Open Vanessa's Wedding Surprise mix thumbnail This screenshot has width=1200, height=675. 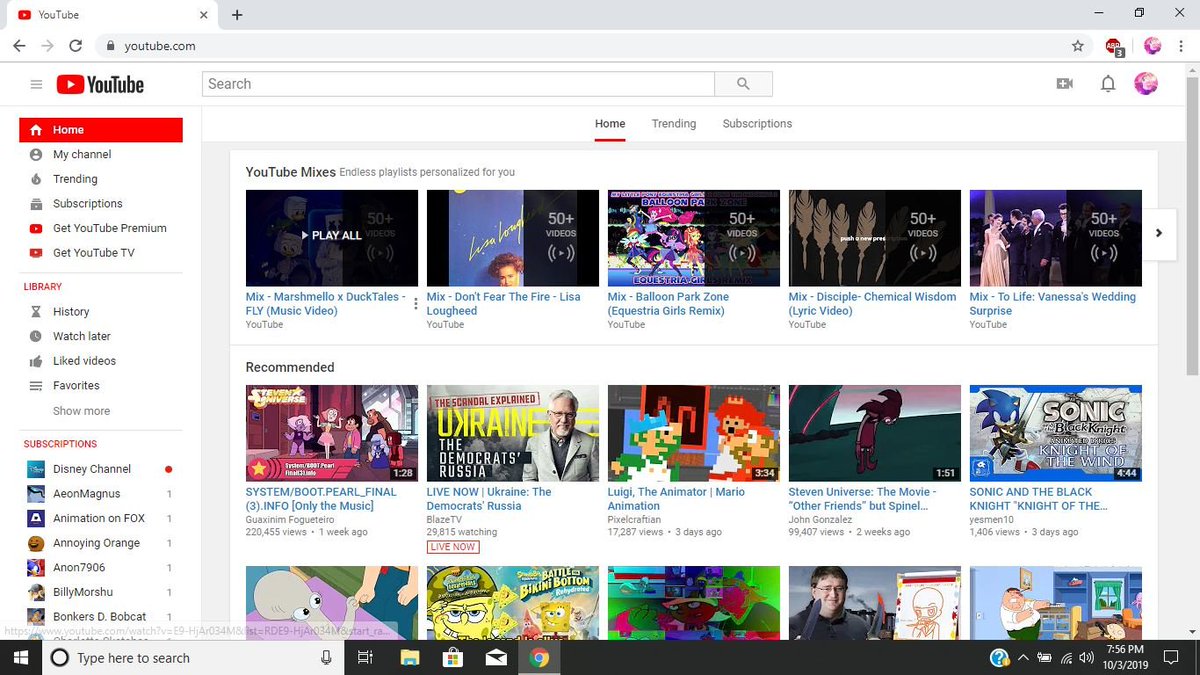[1056, 238]
